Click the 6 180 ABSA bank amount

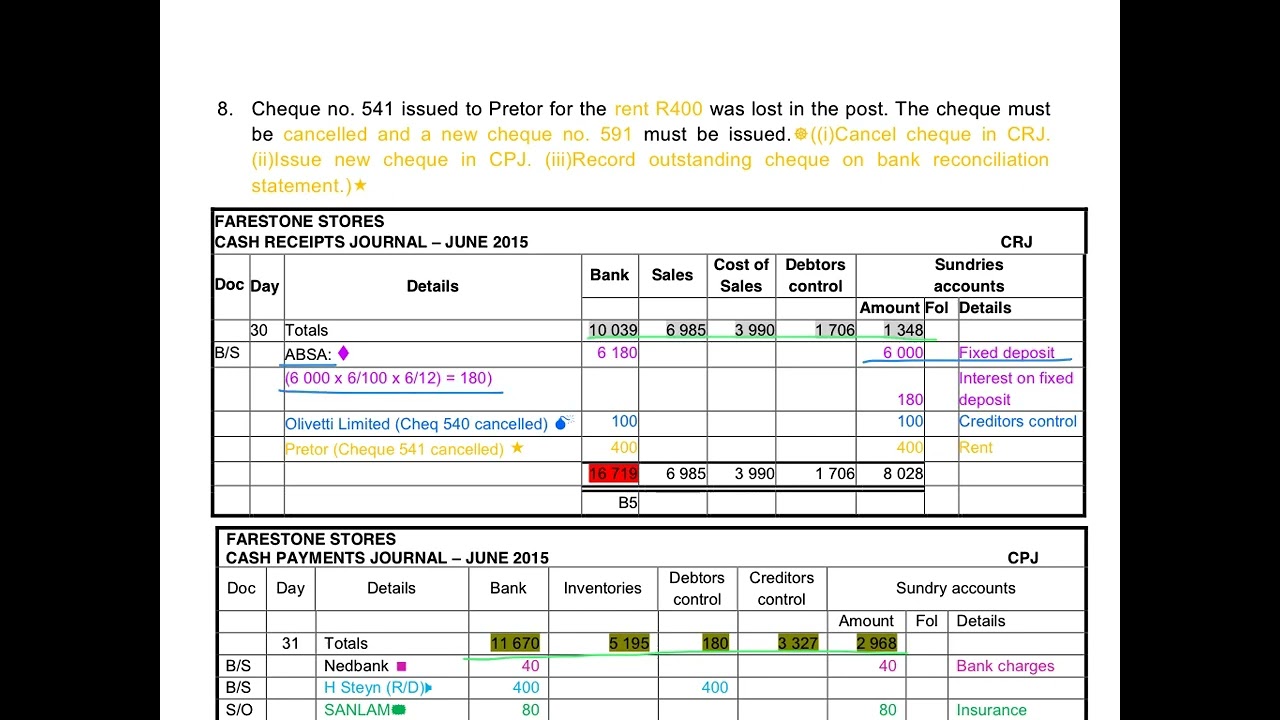tap(617, 352)
